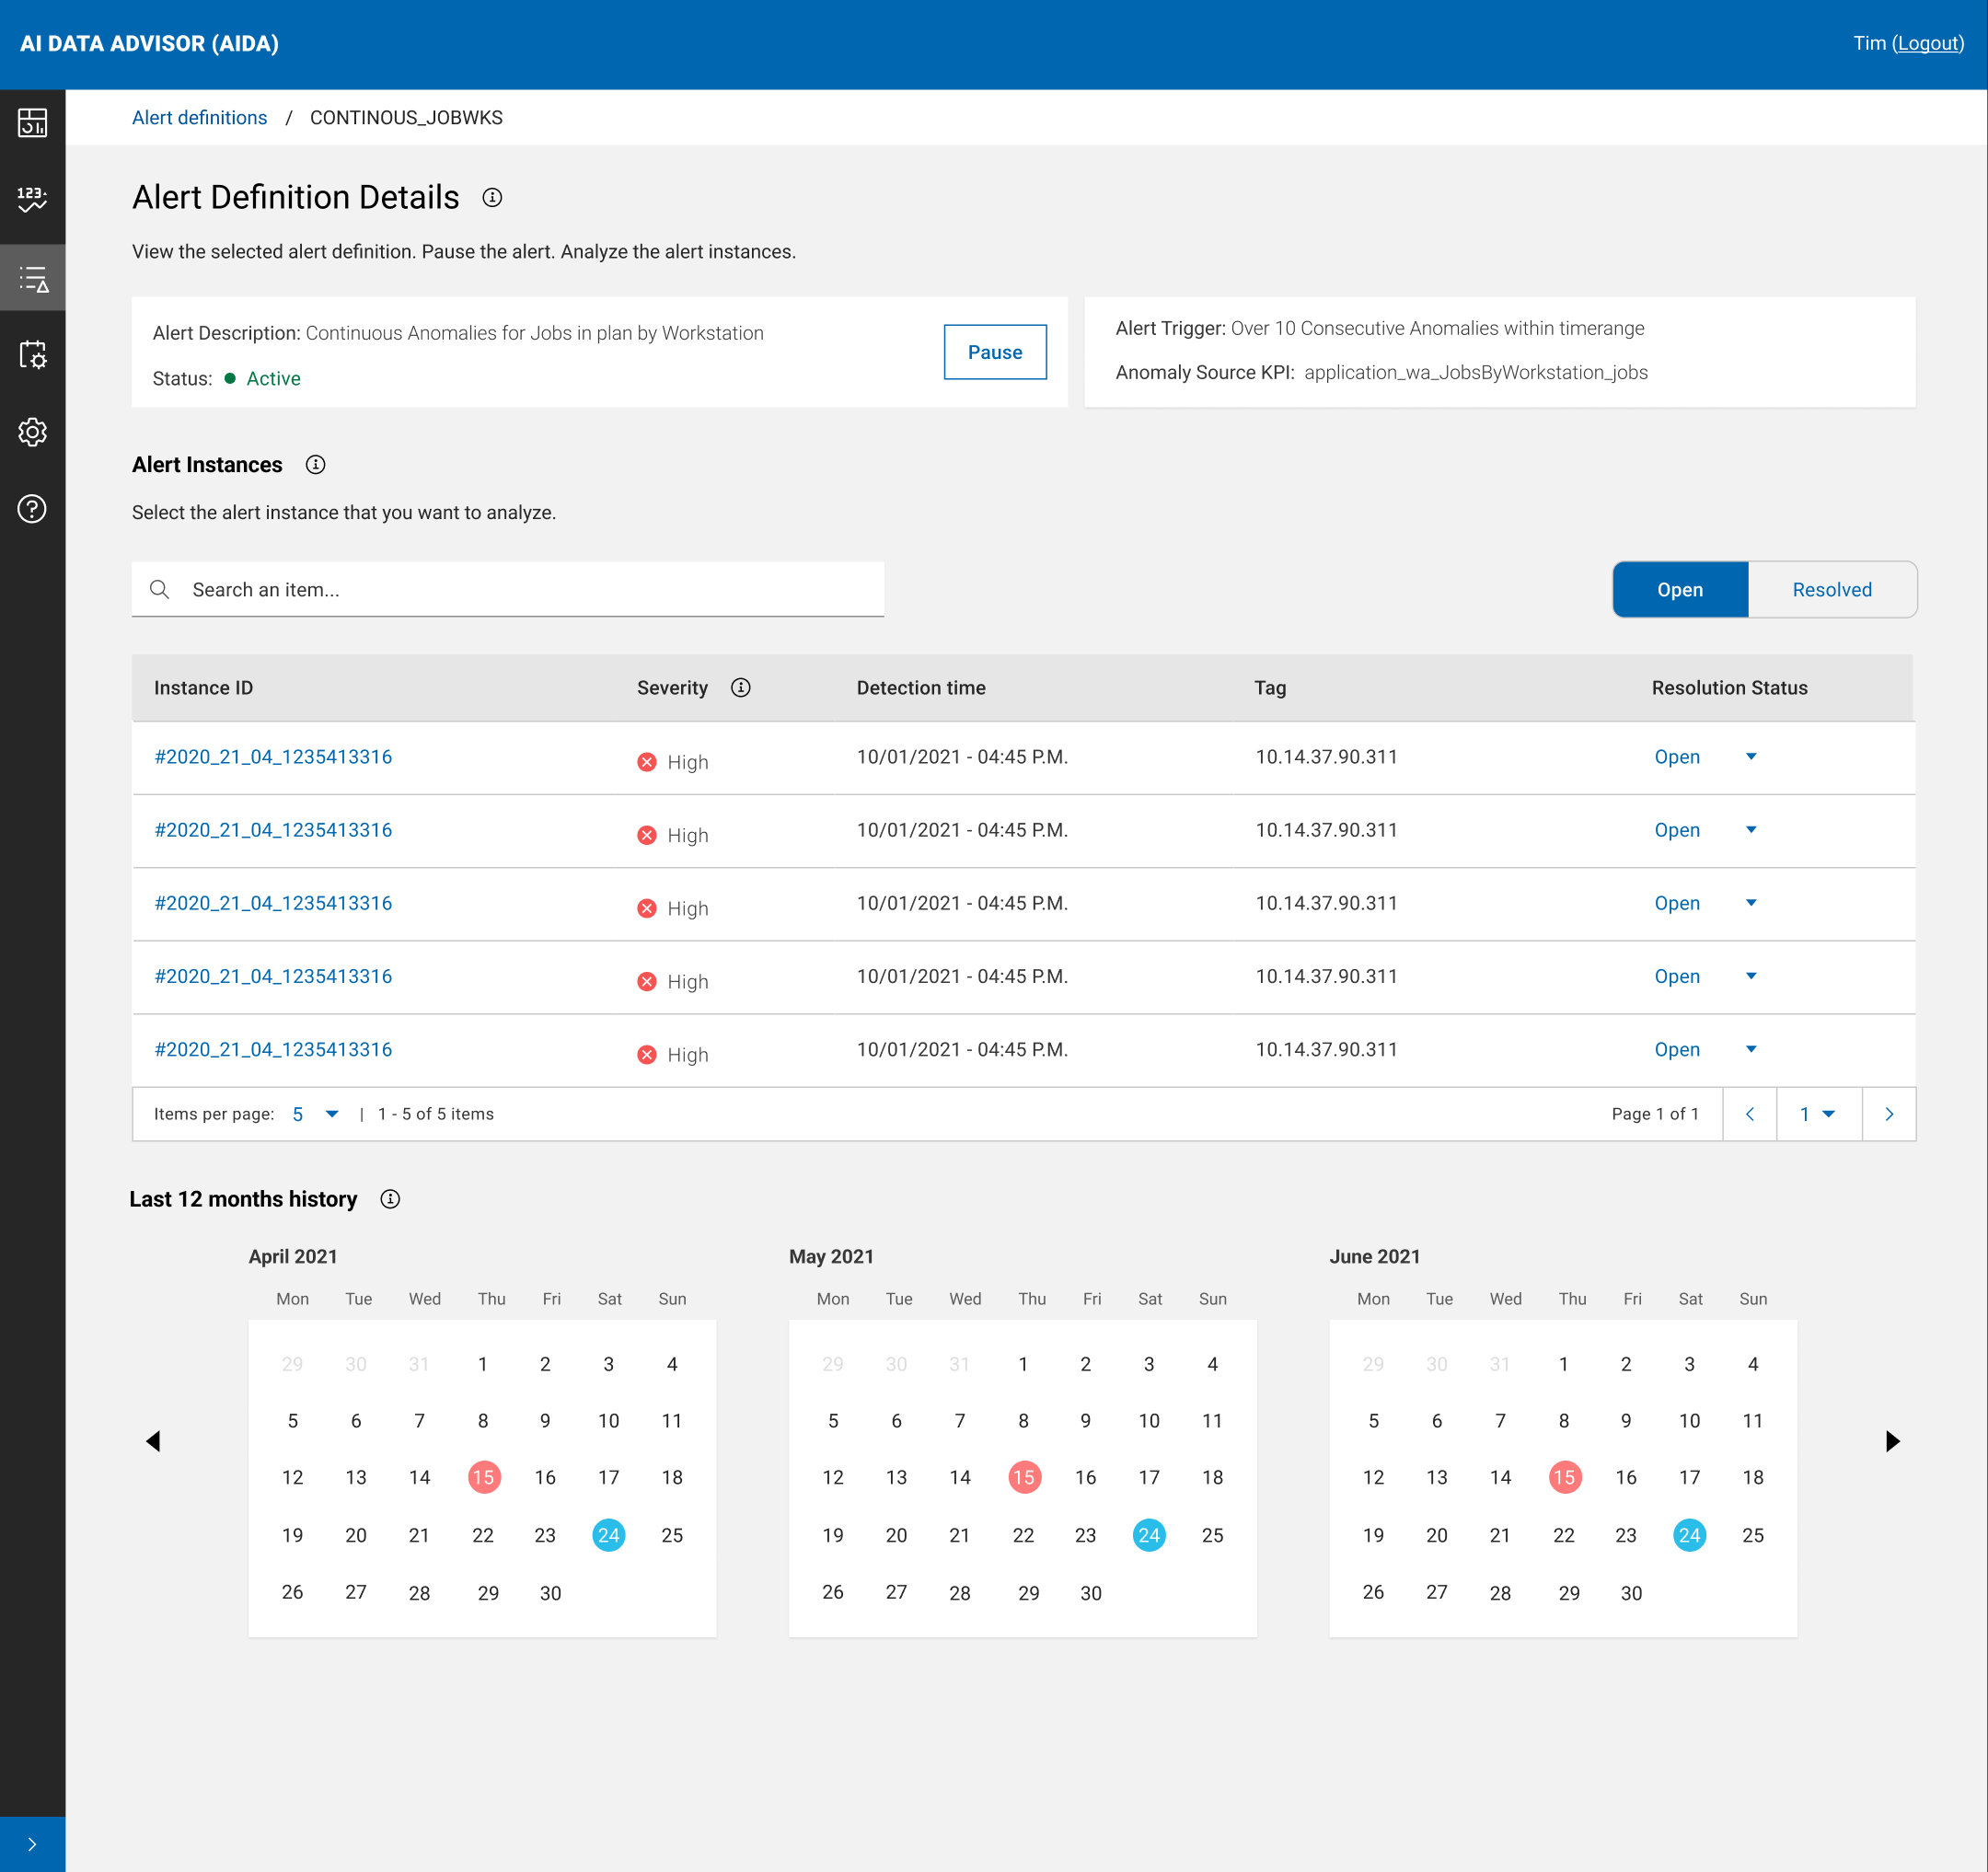Go to Alert definitions breadcrumb

click(199, 117)
